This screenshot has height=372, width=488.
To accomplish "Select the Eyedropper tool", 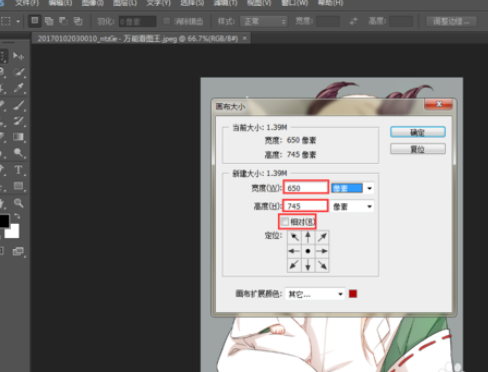I will [19, 88].
